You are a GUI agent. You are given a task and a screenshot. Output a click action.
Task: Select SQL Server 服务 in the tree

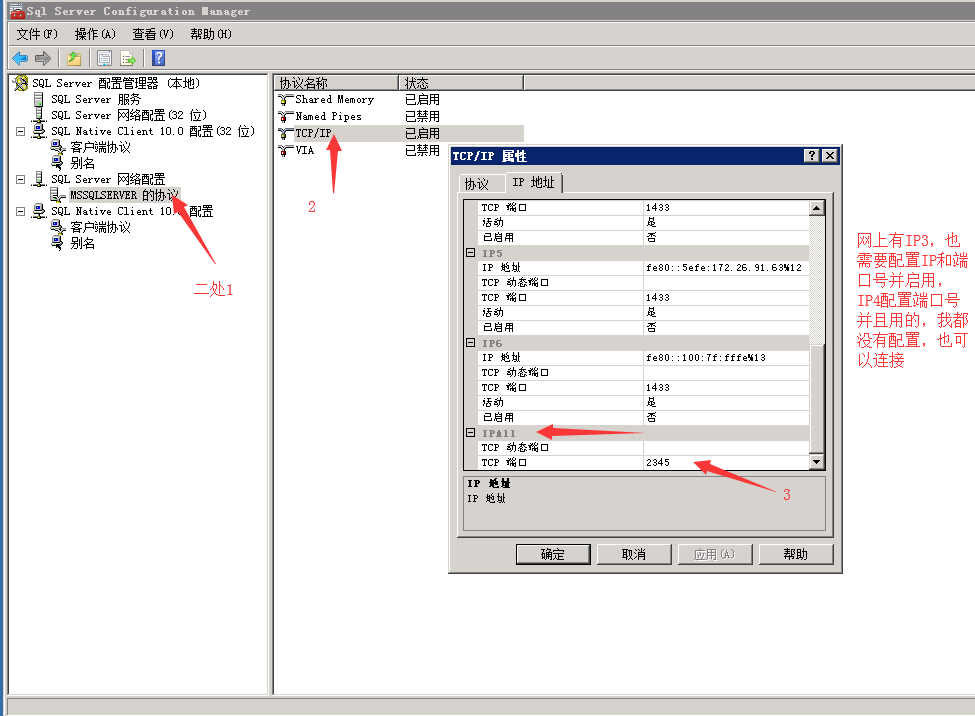point(96,100)
